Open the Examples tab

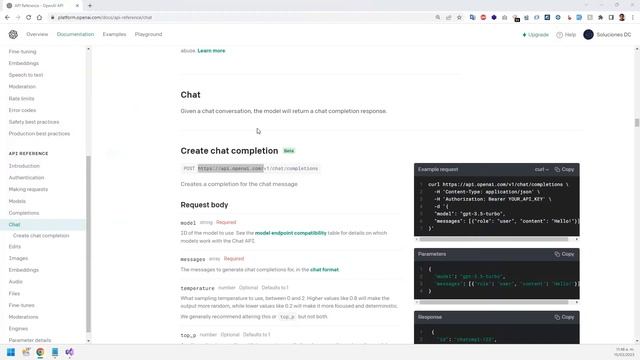114,34
